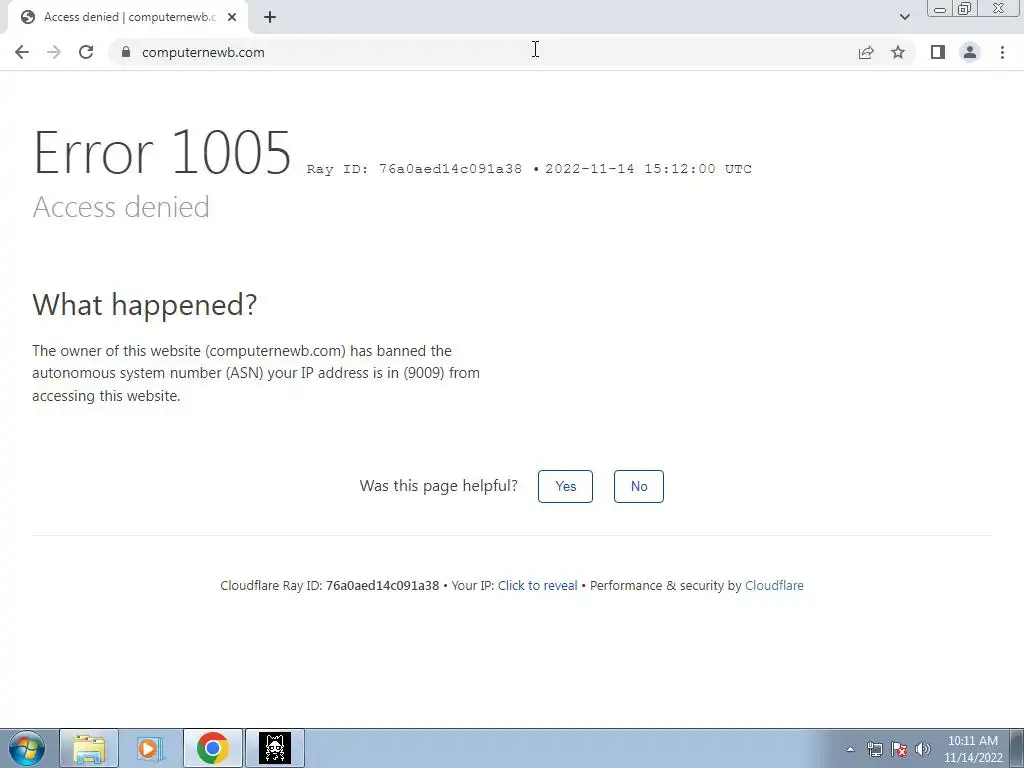This screenshot has width=1024, height=768.
Task: Answer No to page helpful question
Action: pyautogui.click(x=639, y=487)
